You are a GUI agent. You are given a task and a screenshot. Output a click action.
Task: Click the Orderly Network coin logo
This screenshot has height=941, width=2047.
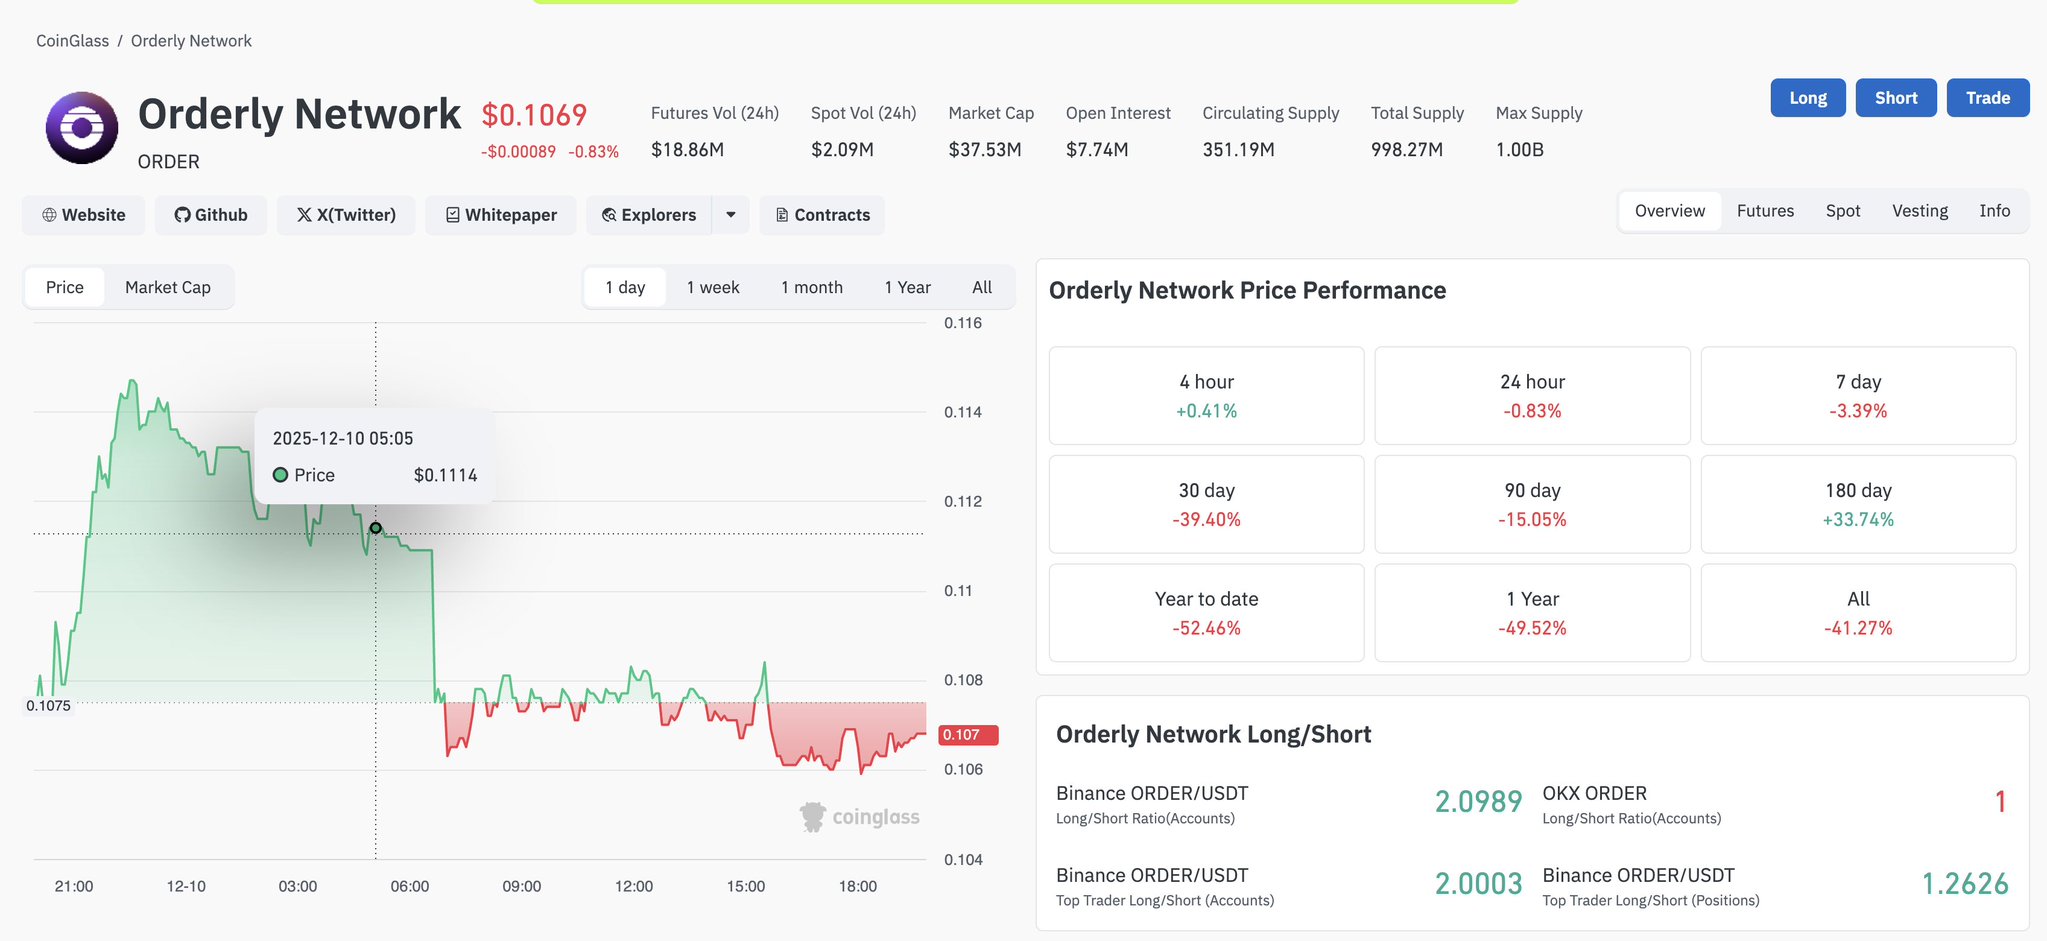(82, 128)
